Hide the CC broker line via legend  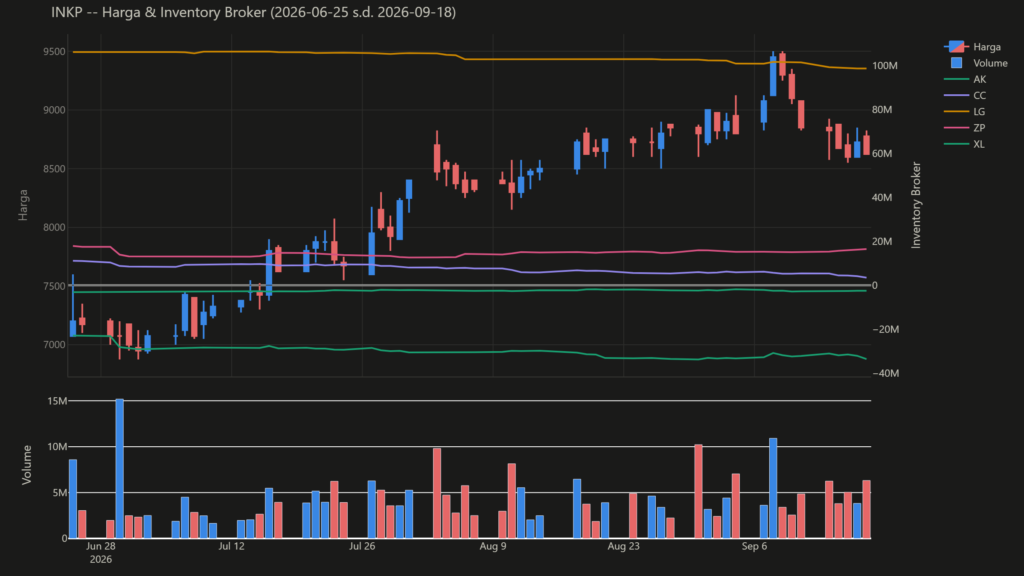(x=965, y=95)
